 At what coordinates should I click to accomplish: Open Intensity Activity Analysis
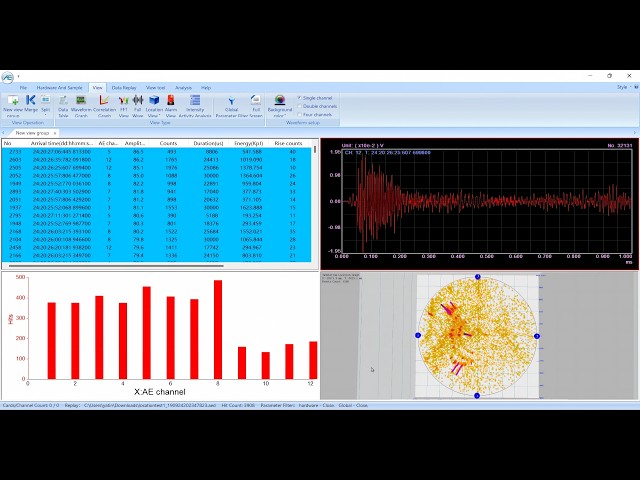point(195,106)
